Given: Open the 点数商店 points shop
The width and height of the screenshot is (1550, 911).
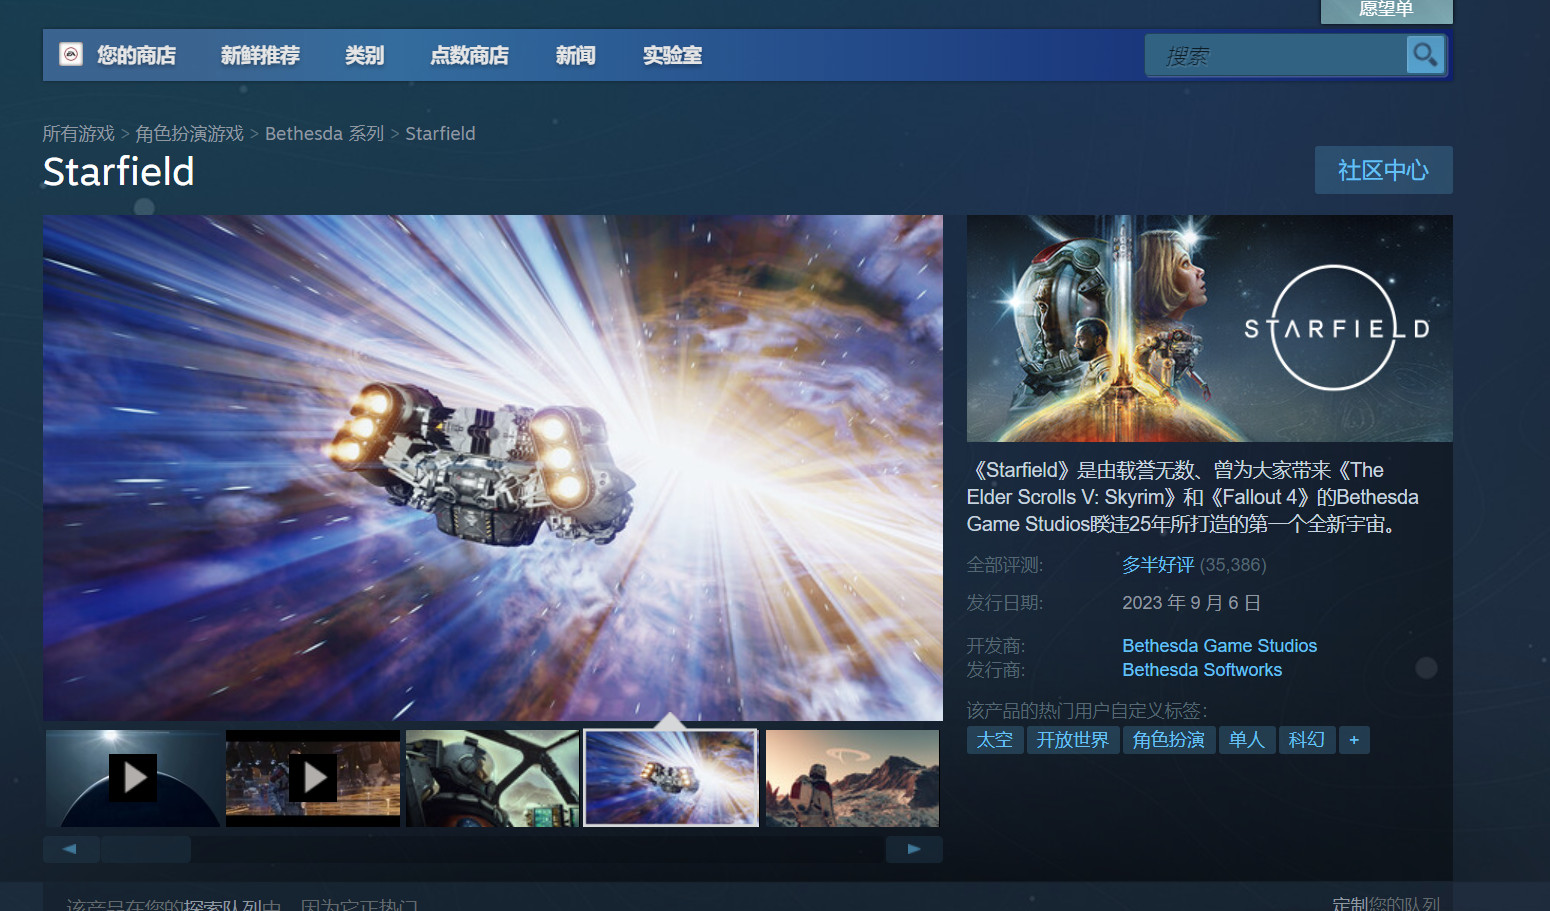Looking at the screenshot, I should (470, 55).
